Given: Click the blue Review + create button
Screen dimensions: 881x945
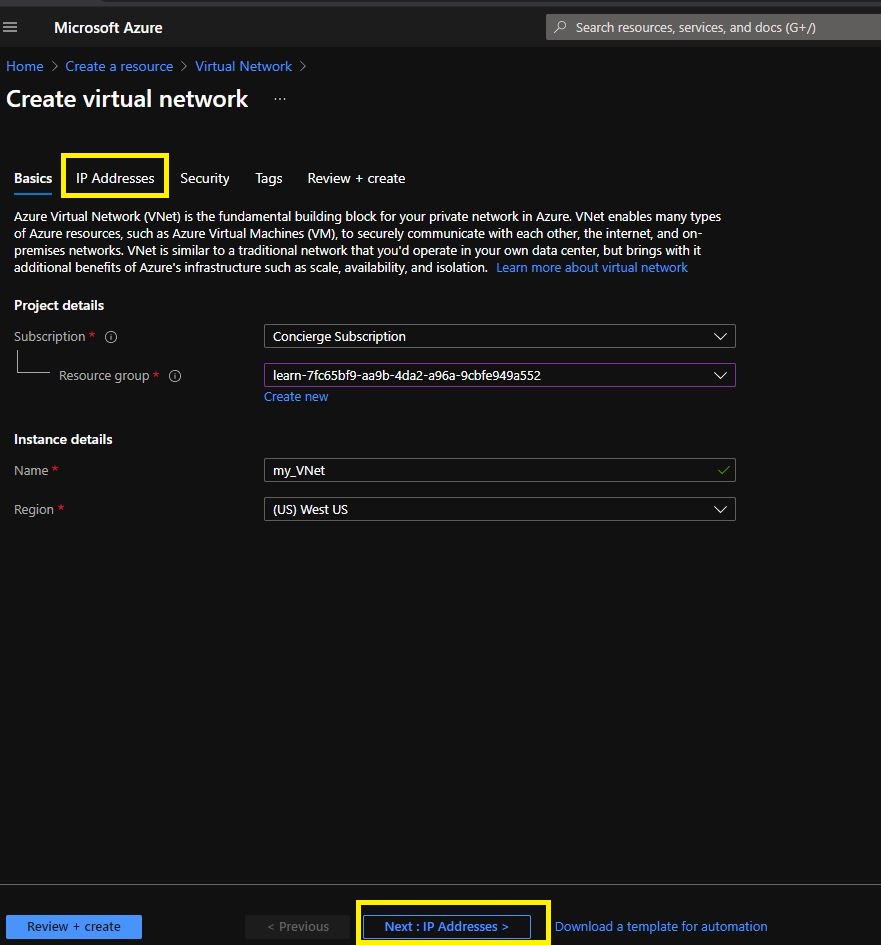Looking at the screenshot, I should tap(74, 926).
